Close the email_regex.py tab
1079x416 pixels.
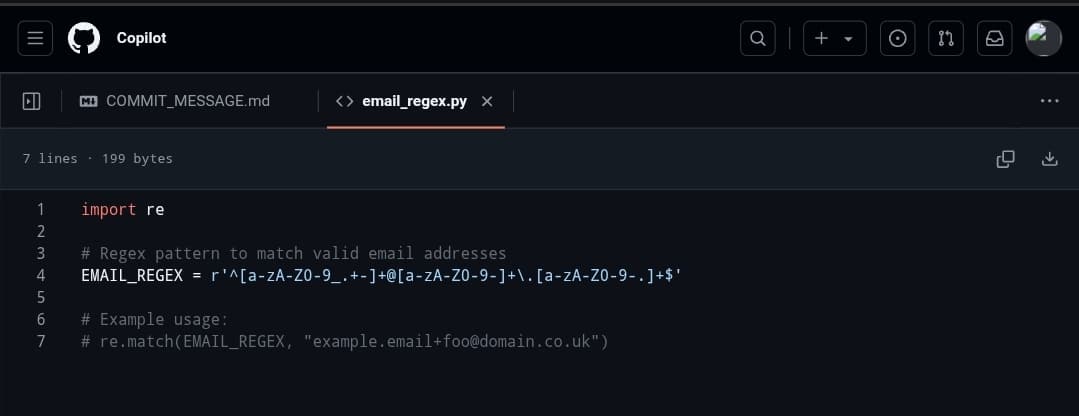tap(487, 101)
